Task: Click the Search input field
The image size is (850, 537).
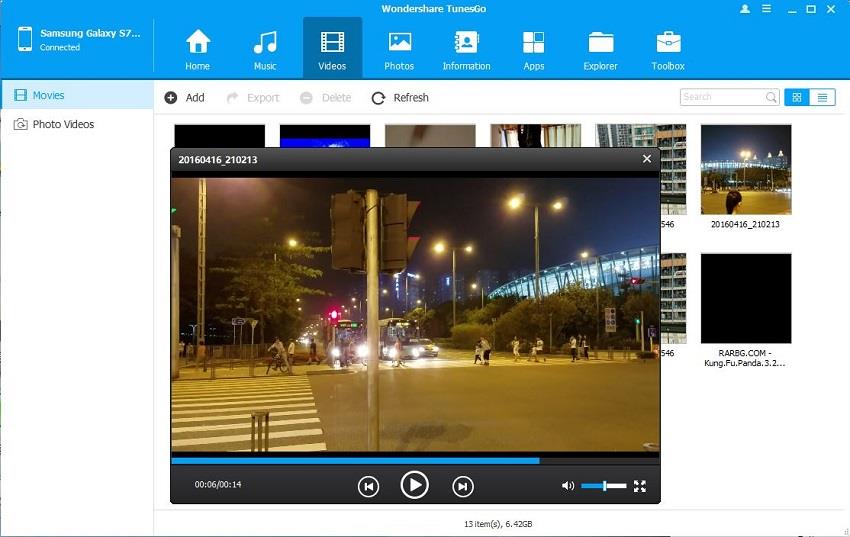Action: tap(722, 97)
